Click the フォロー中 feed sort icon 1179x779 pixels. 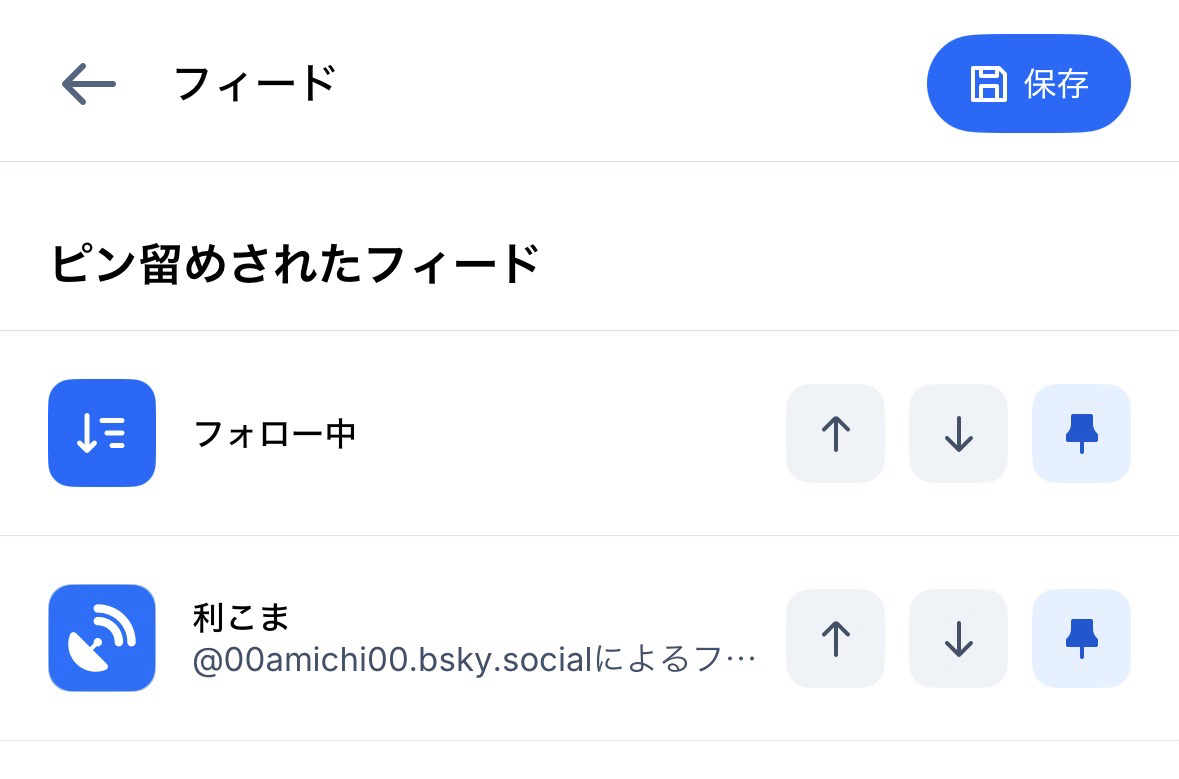[102, 433]
